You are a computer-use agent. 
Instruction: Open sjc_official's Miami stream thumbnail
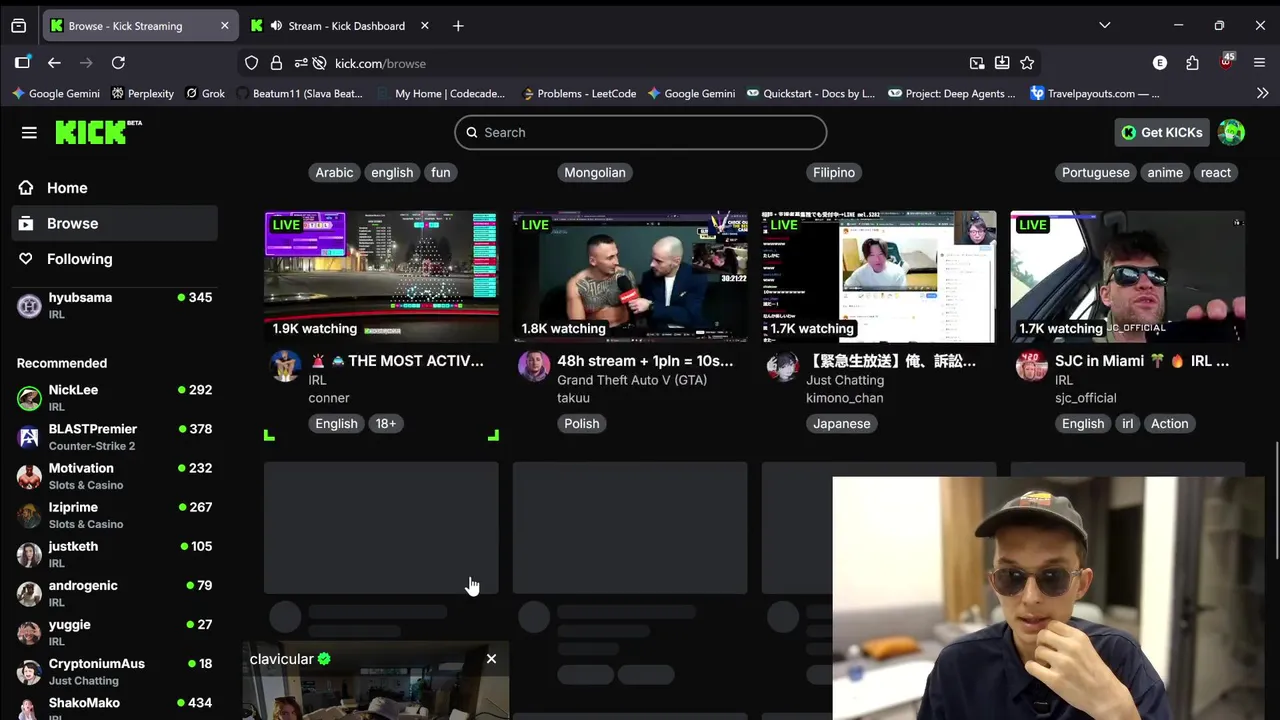(x=1128, y=276)
